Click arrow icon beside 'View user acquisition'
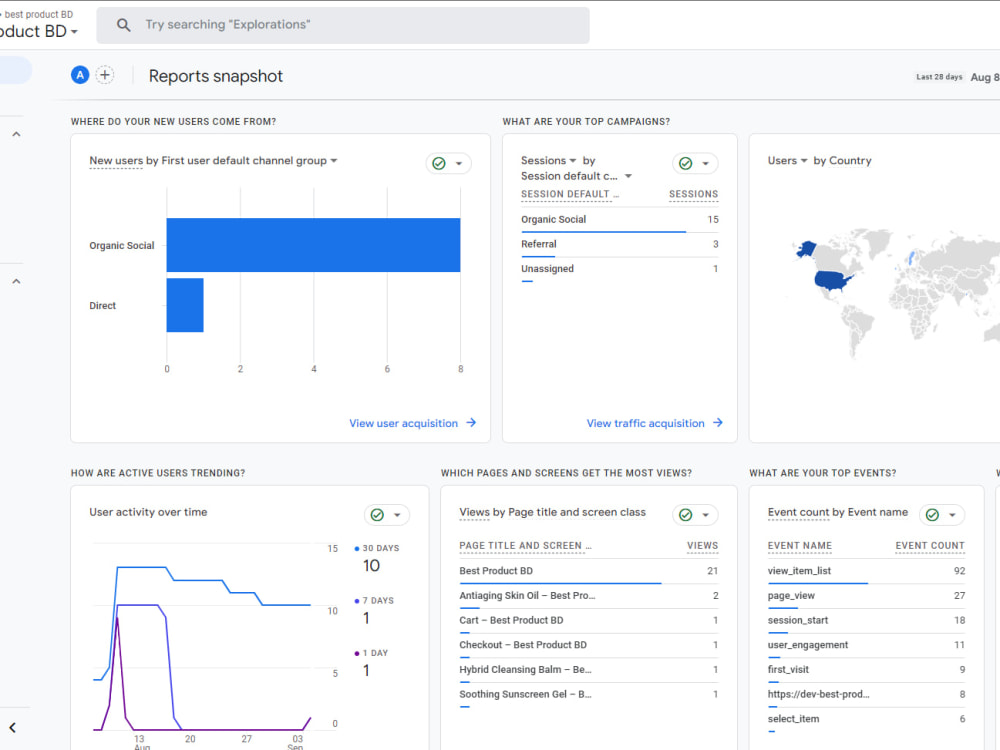1000x750 pixels. click(471, 423)
